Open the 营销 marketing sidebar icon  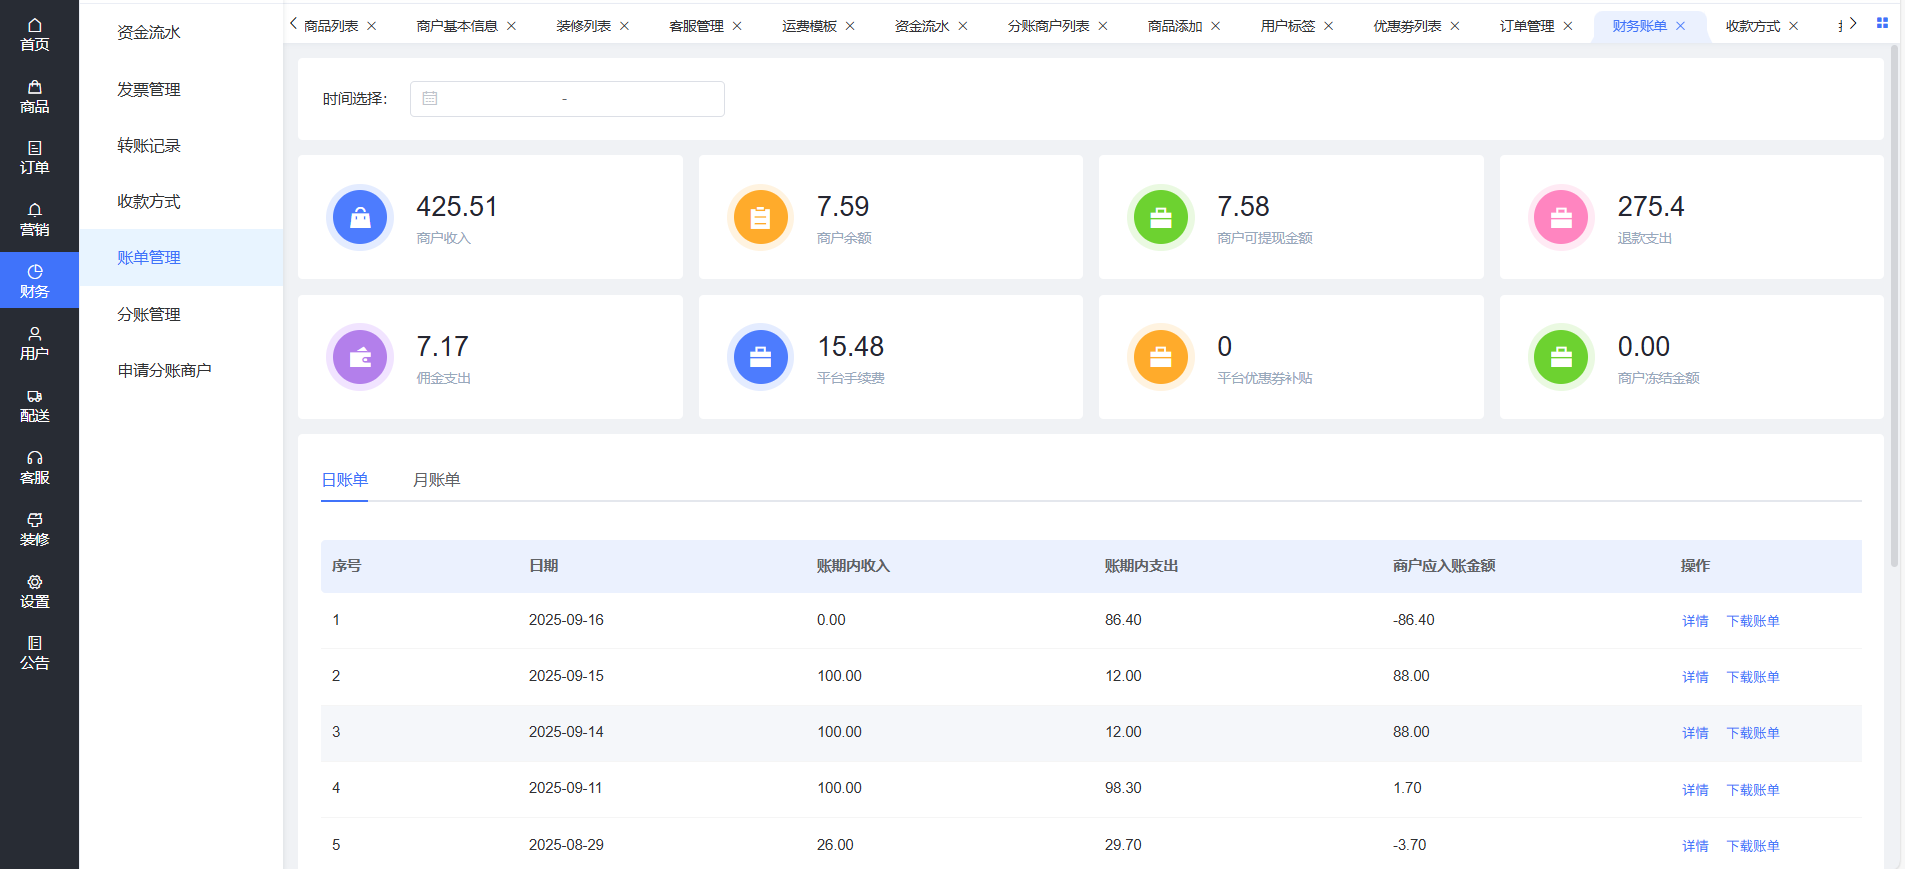(35, 220)
